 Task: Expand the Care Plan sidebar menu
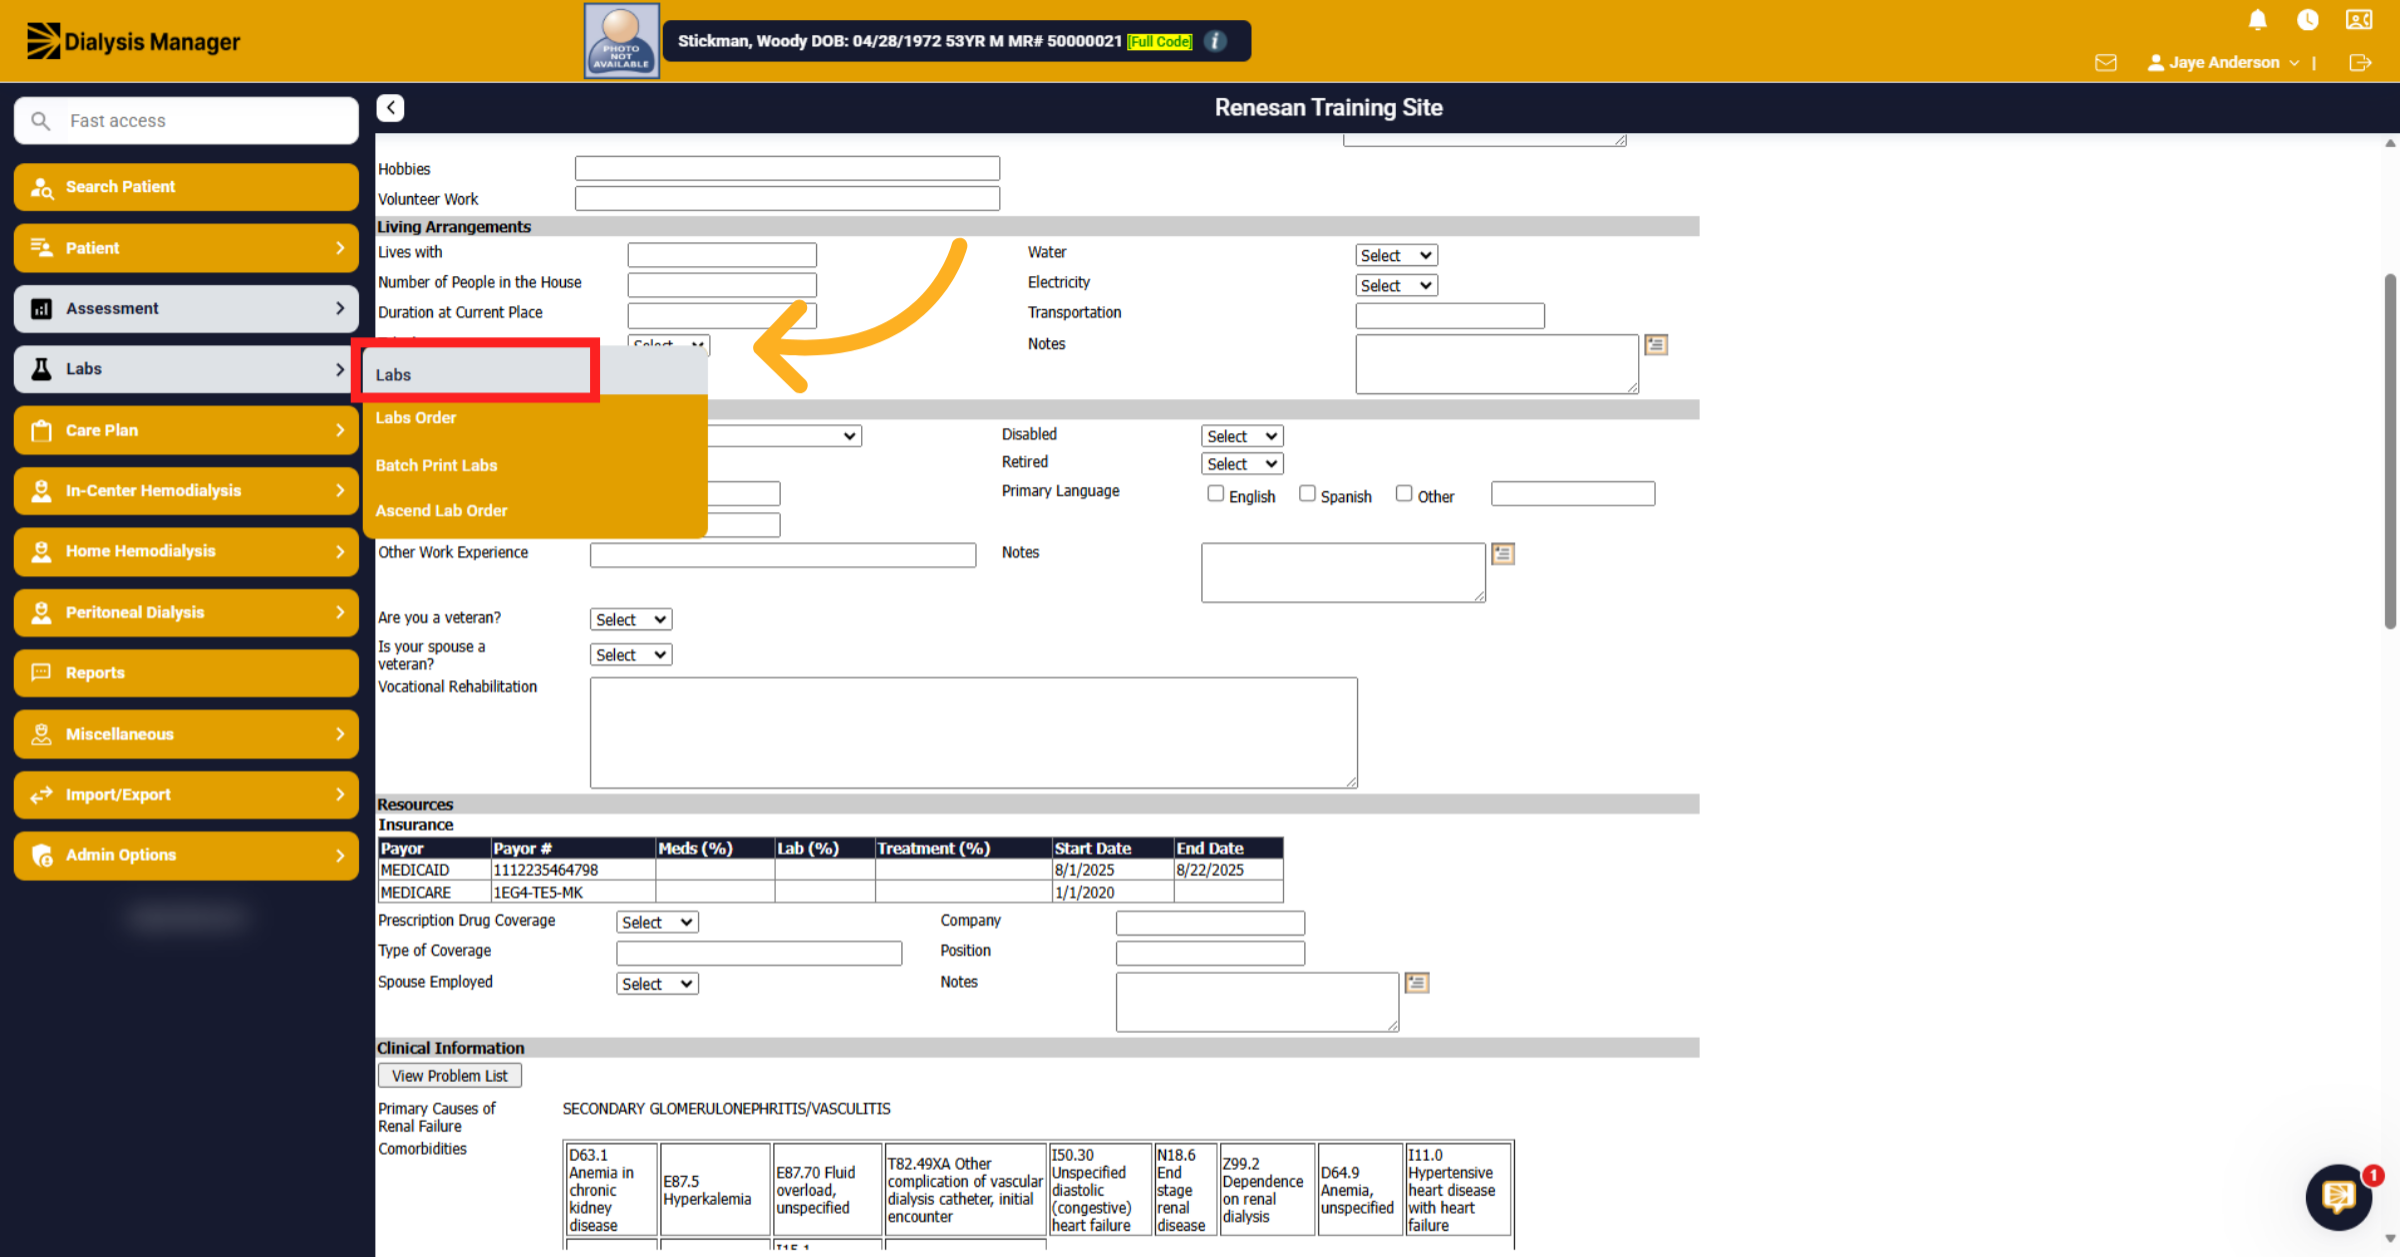(x=186, y=430)
